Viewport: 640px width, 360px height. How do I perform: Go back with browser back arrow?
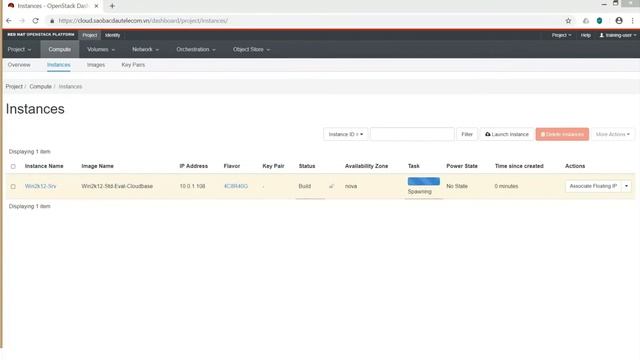pyautogui.click(x=9, y=20)
